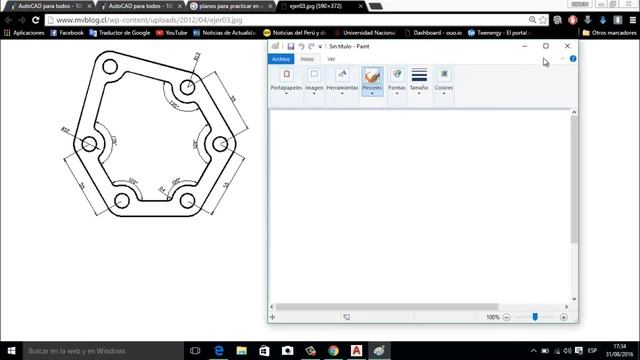Open the Facebook bookmark

pyautogui.click(x=67, y=33)
